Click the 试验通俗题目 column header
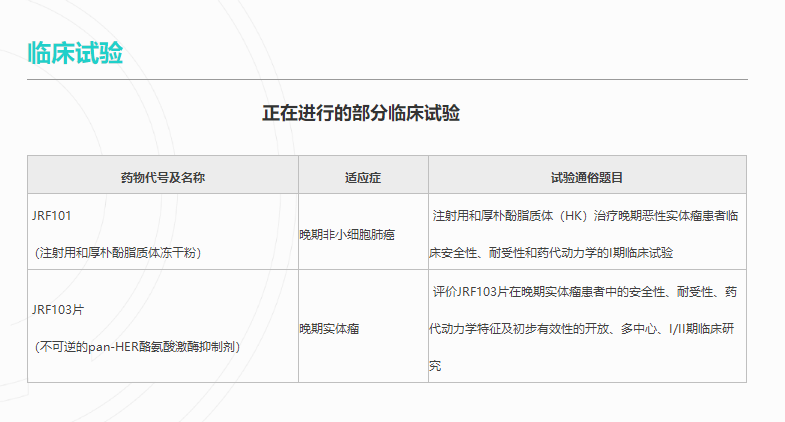 (587, 178)
